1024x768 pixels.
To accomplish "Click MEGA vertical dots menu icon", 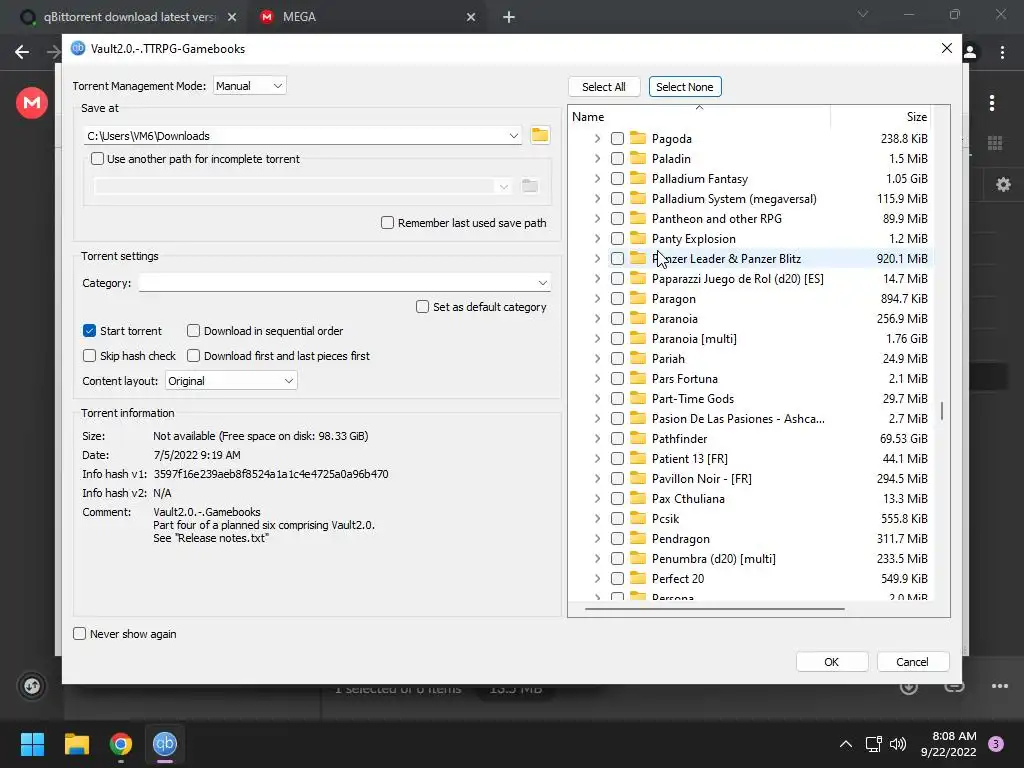I will click(x=992, y=103).
